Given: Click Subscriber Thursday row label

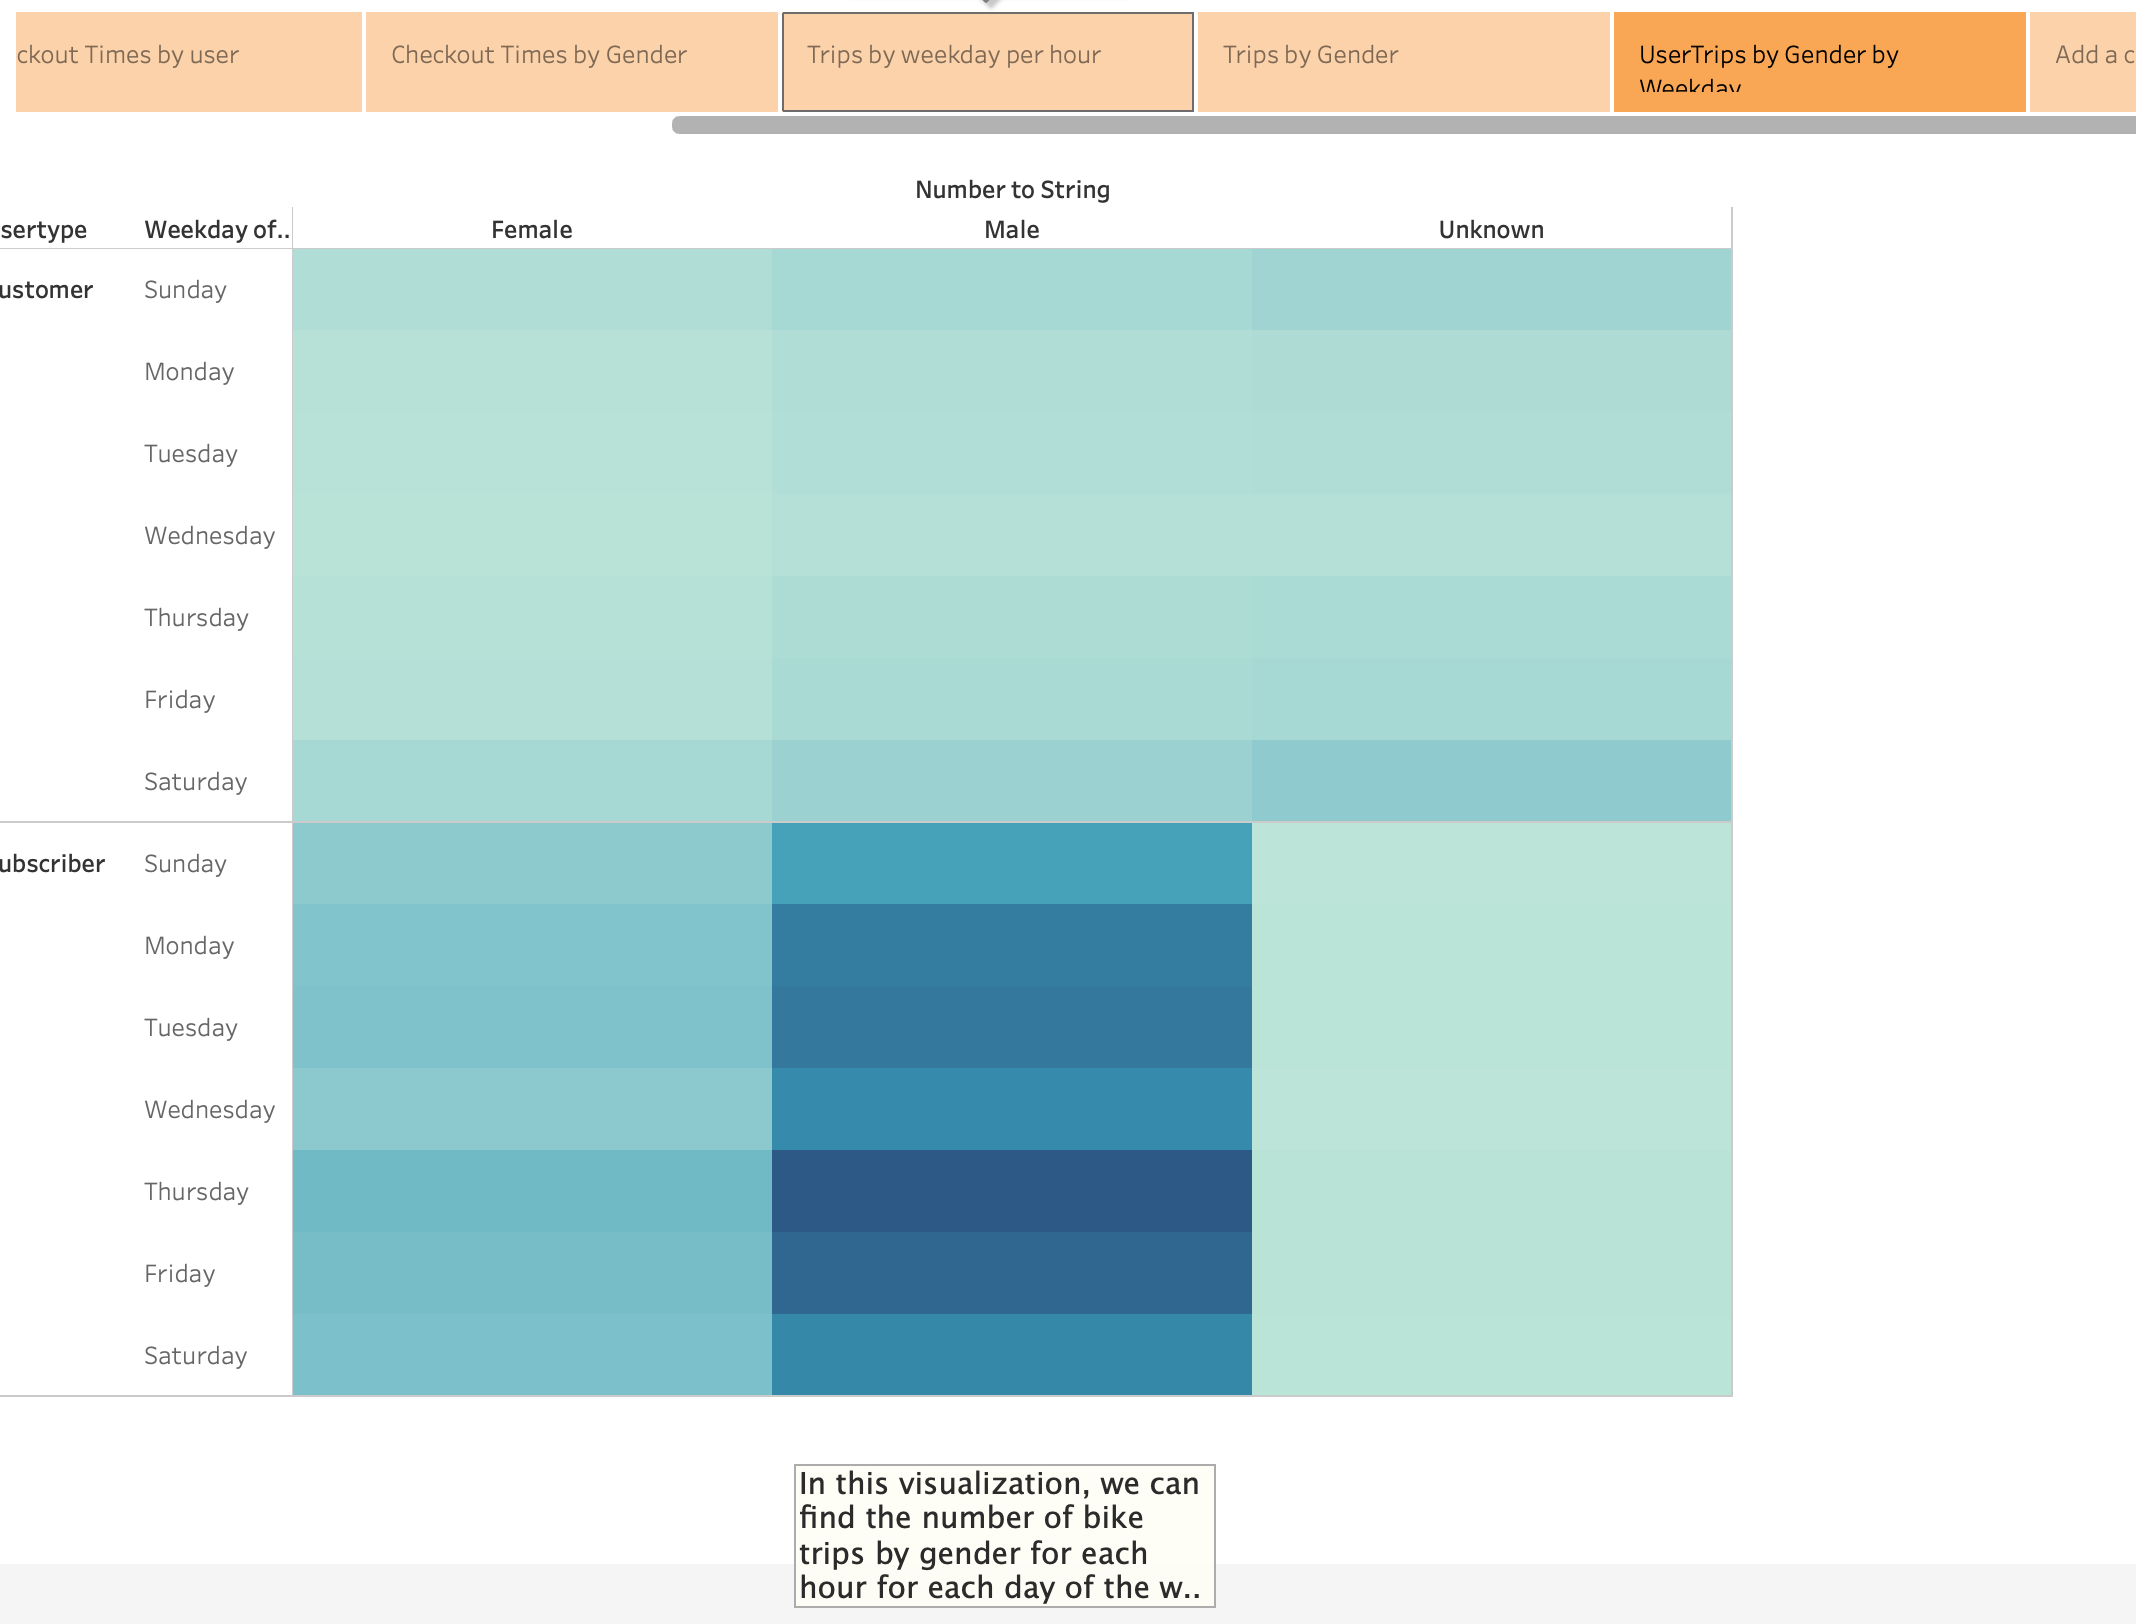Looking at the screenshot, I should pos(196,1192).
